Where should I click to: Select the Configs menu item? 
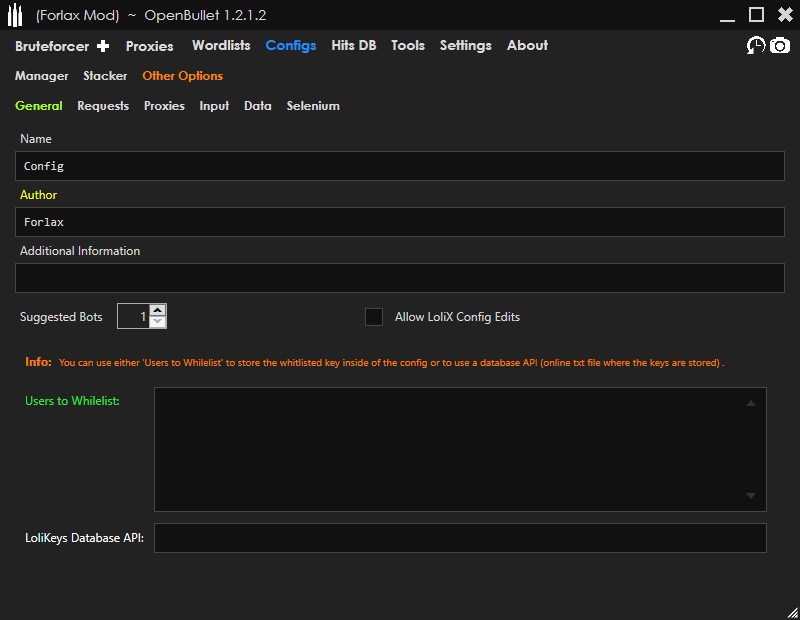(x=291, y=45)
